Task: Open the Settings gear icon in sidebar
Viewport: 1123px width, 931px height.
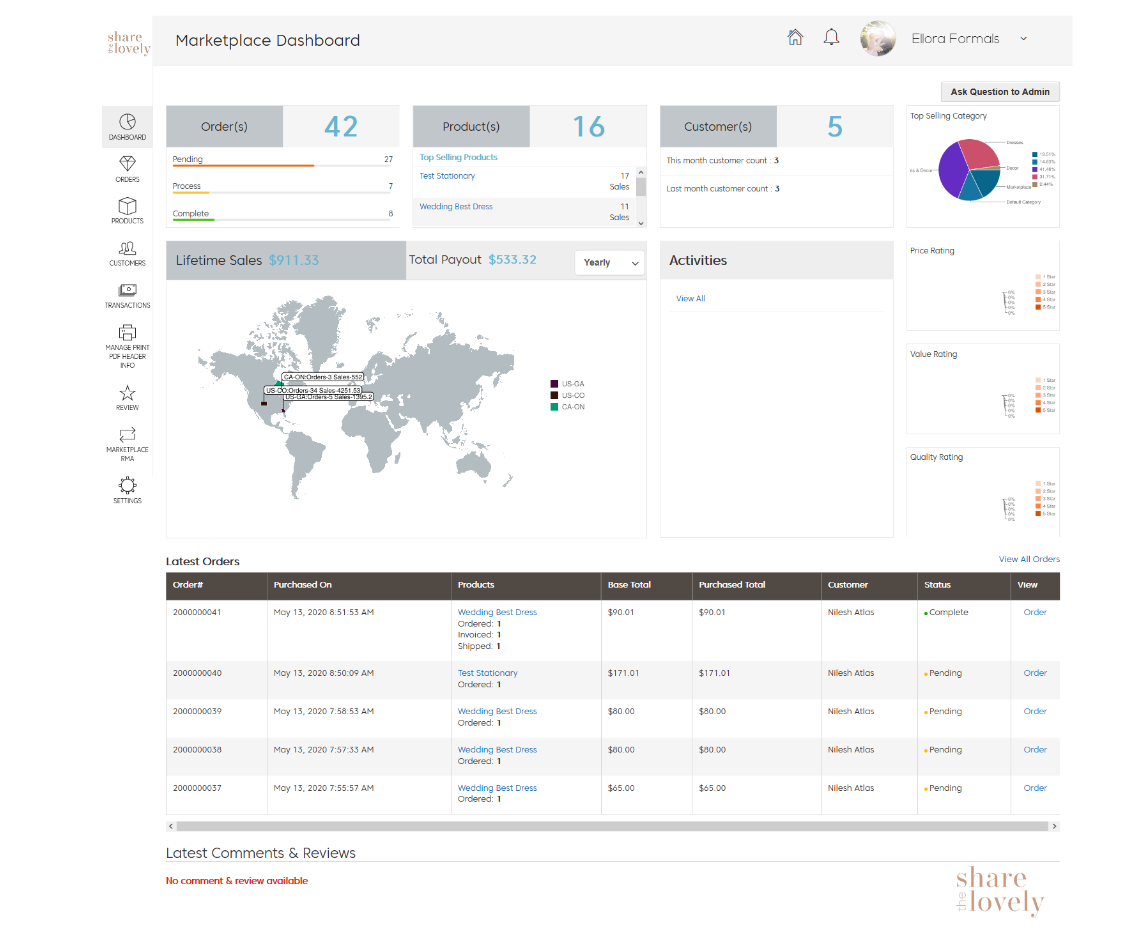Action: point(127,485)
